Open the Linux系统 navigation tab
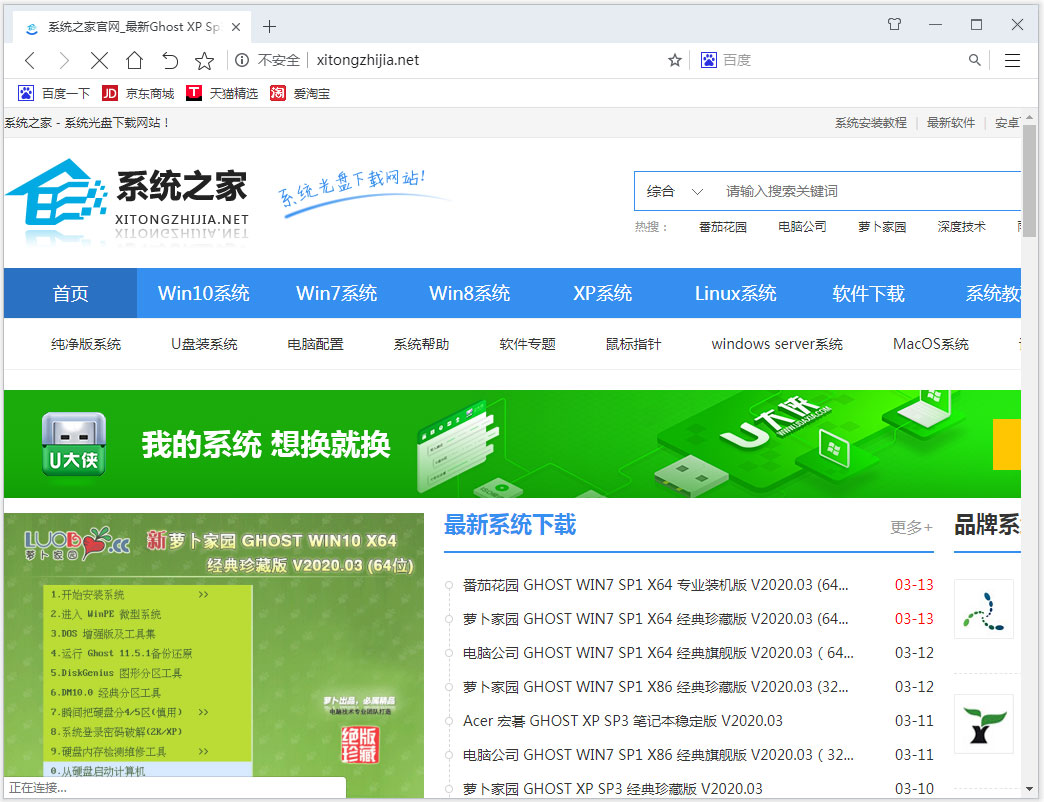The width and height of the screenshot is (1044, 802). click(x=735, y=293)
